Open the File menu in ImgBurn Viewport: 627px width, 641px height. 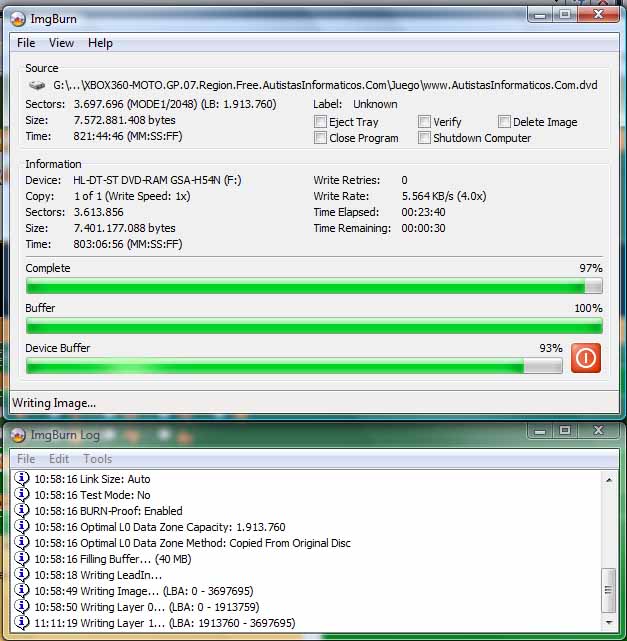click(26, 43)
